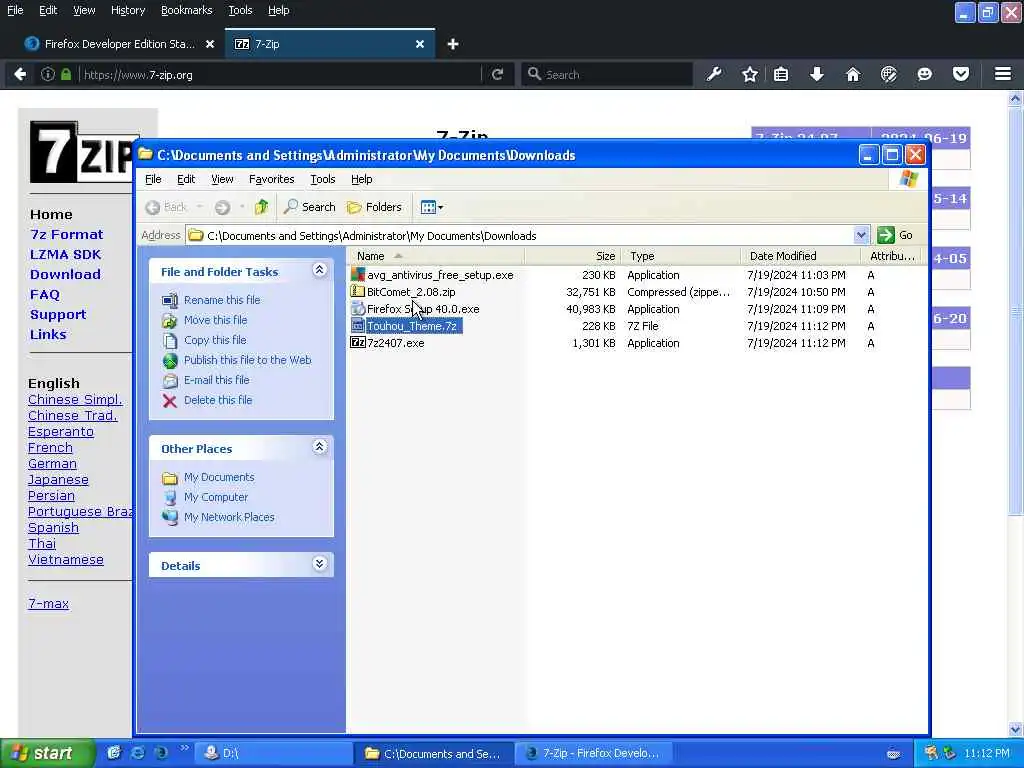
Task: Open Firefox History menu
Action: [128, 10]
